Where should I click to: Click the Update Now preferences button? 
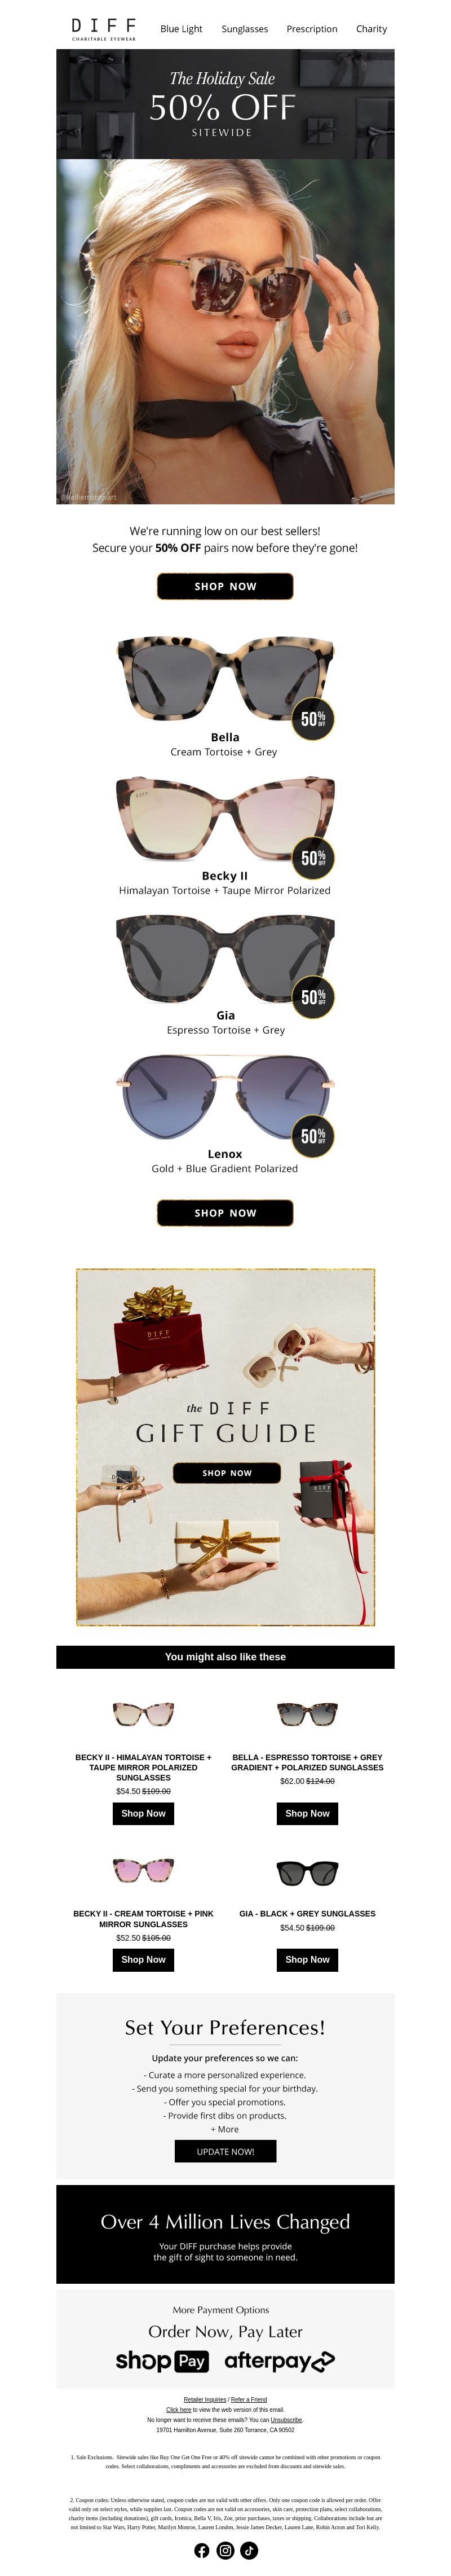click(x=225, y=2151)
